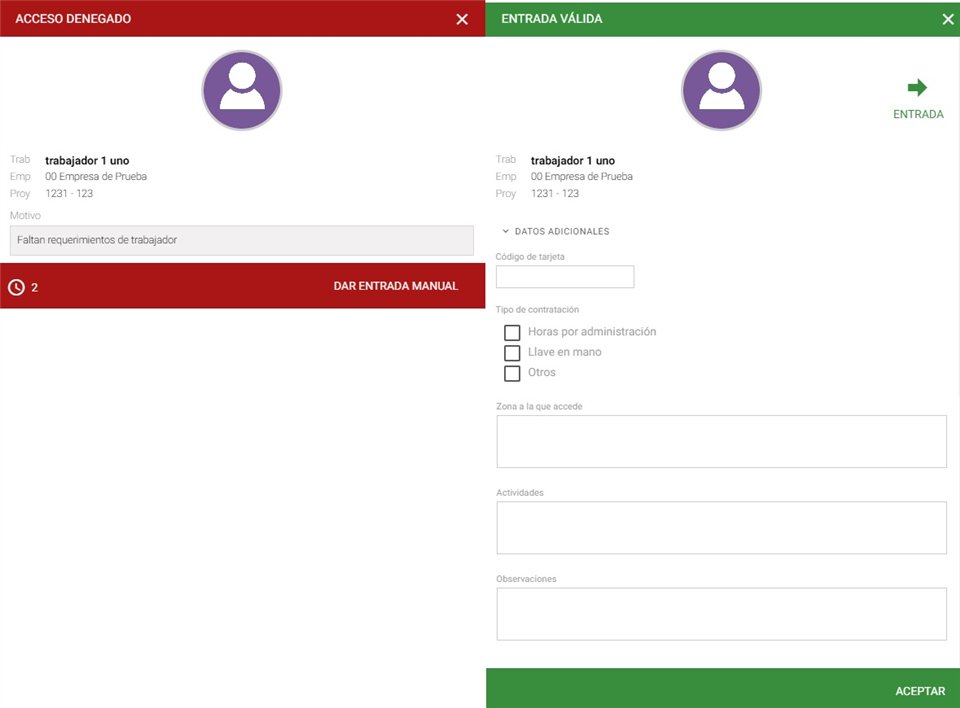This screenshot has width=960, height=708.
Task: Focus the Código de tarjeta field
Action: [565, 277]
